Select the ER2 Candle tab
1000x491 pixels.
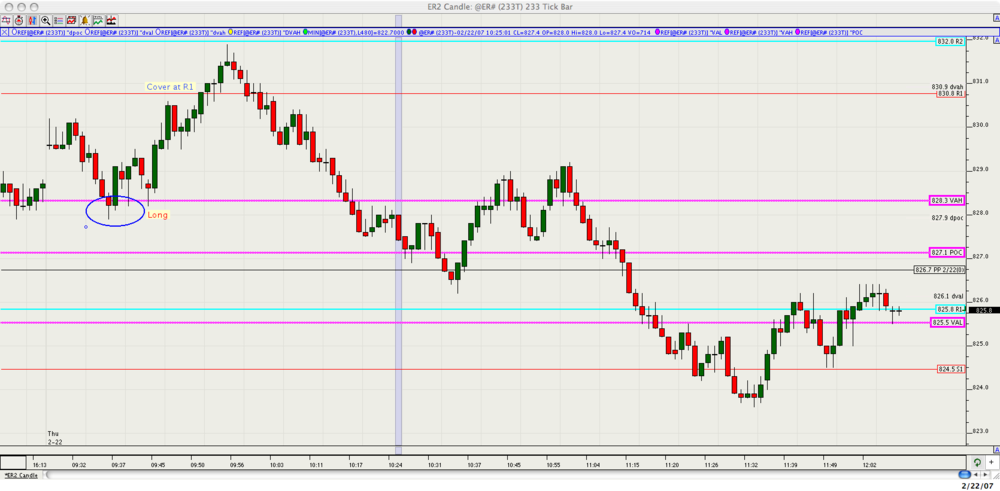click(x=21, y=475)
